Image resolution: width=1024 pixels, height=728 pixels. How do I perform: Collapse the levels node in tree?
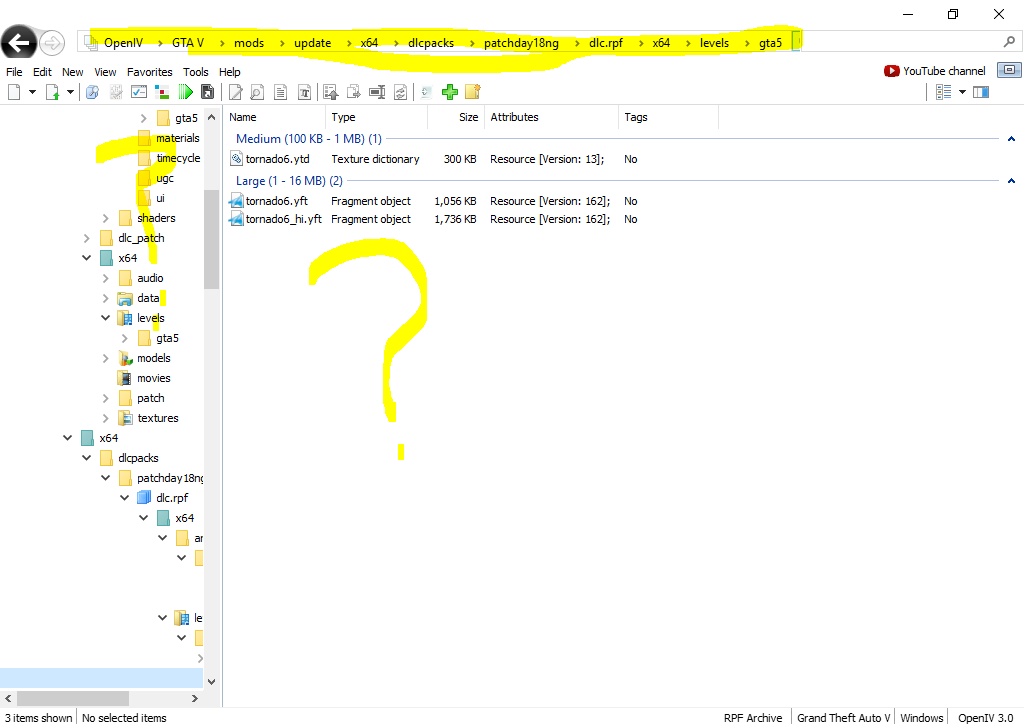[x=105, y=318]
